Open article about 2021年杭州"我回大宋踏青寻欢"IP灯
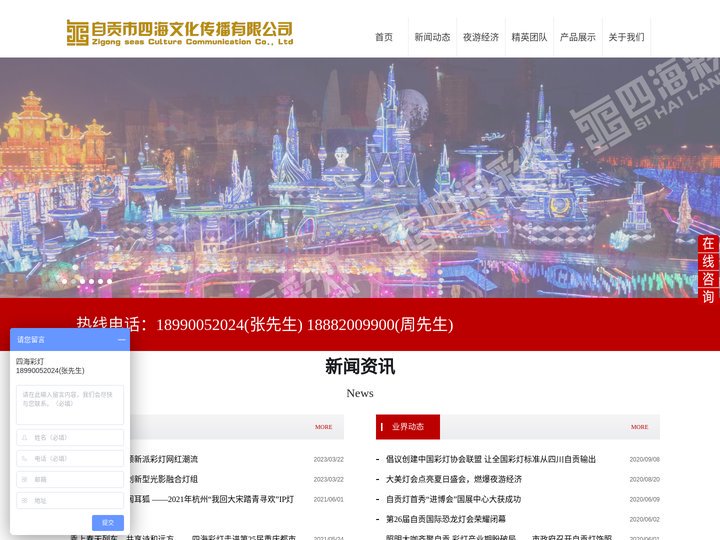Screen dimensions: 720x540 pos(212,499)
